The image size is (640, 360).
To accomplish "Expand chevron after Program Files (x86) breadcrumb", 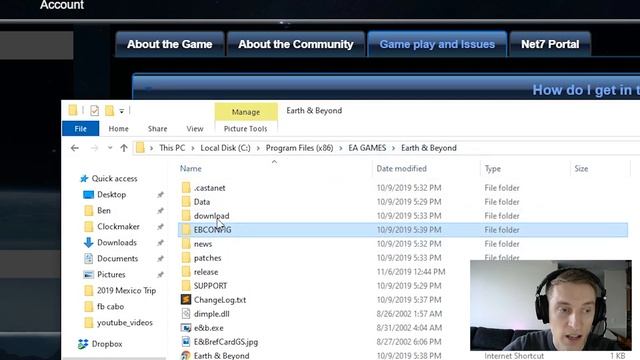I will coord(341,148).
